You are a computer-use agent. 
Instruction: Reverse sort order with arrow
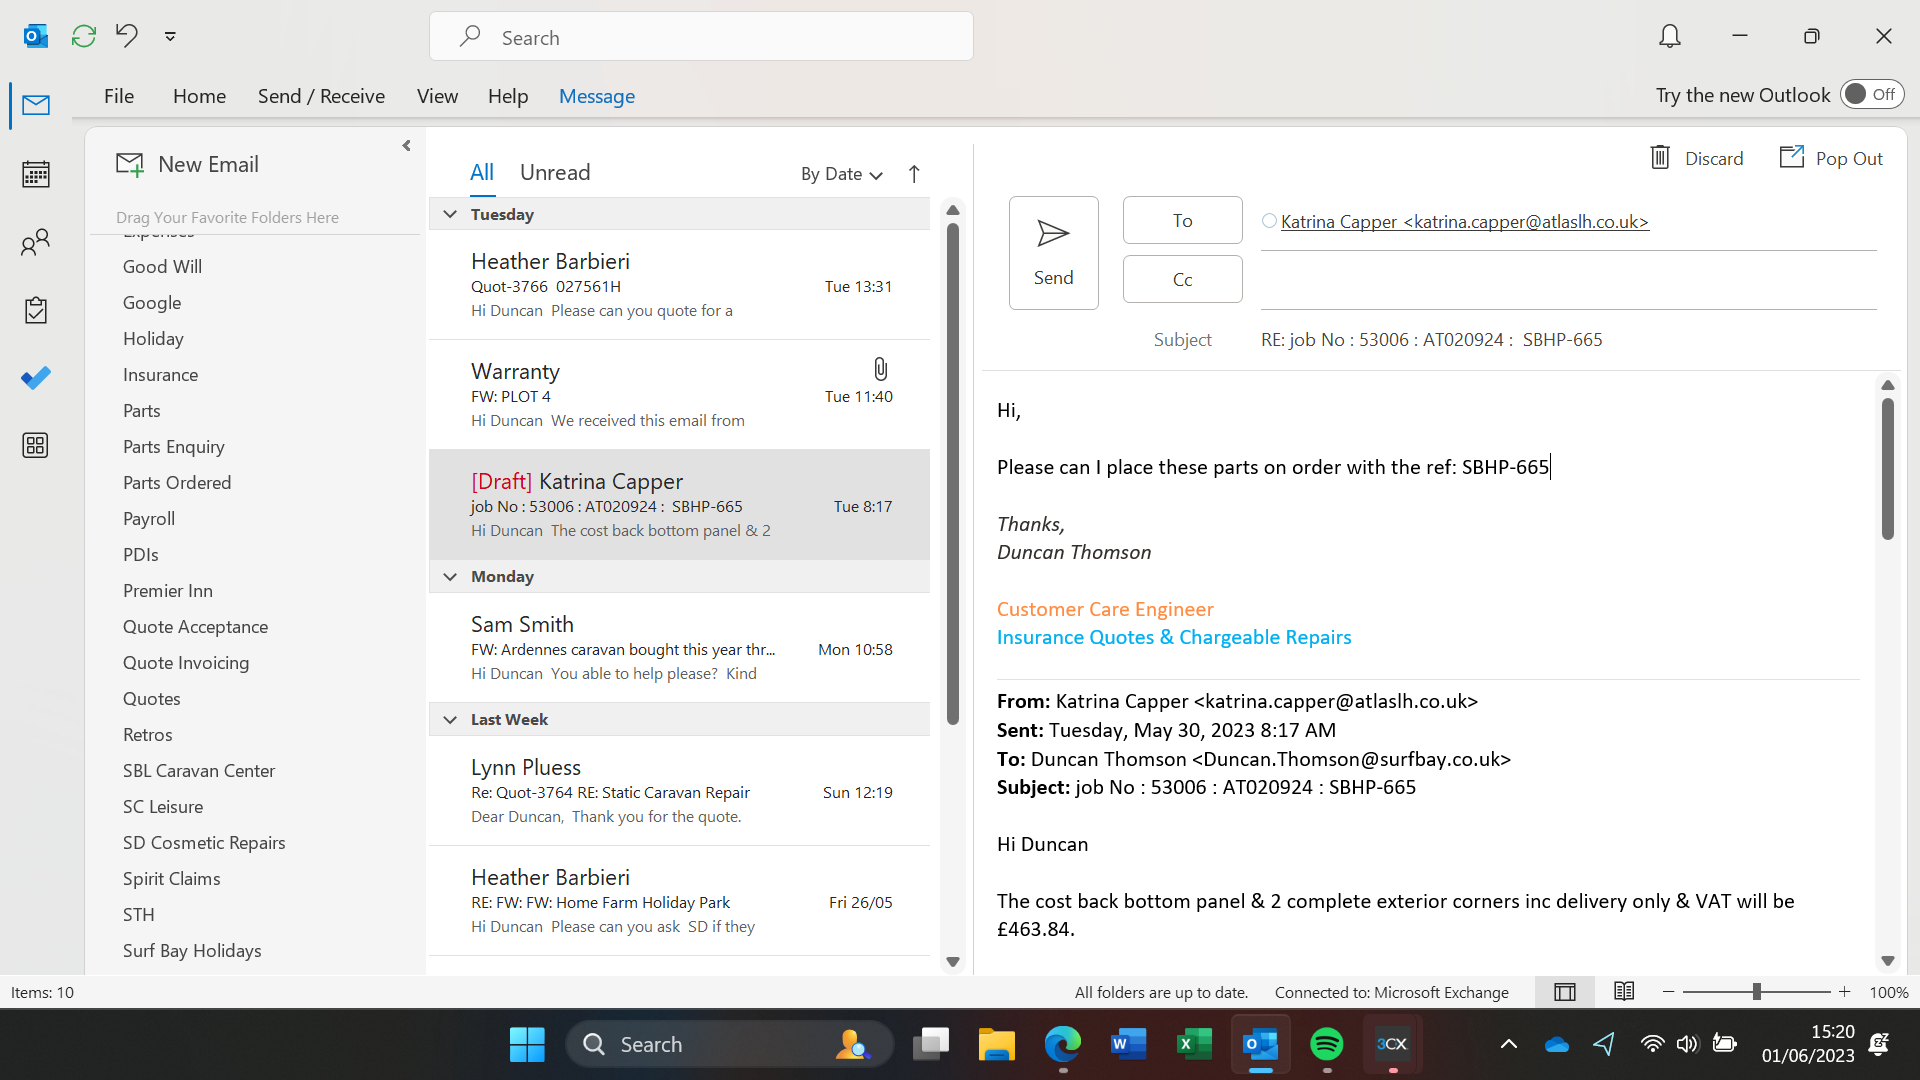point(914,174)
